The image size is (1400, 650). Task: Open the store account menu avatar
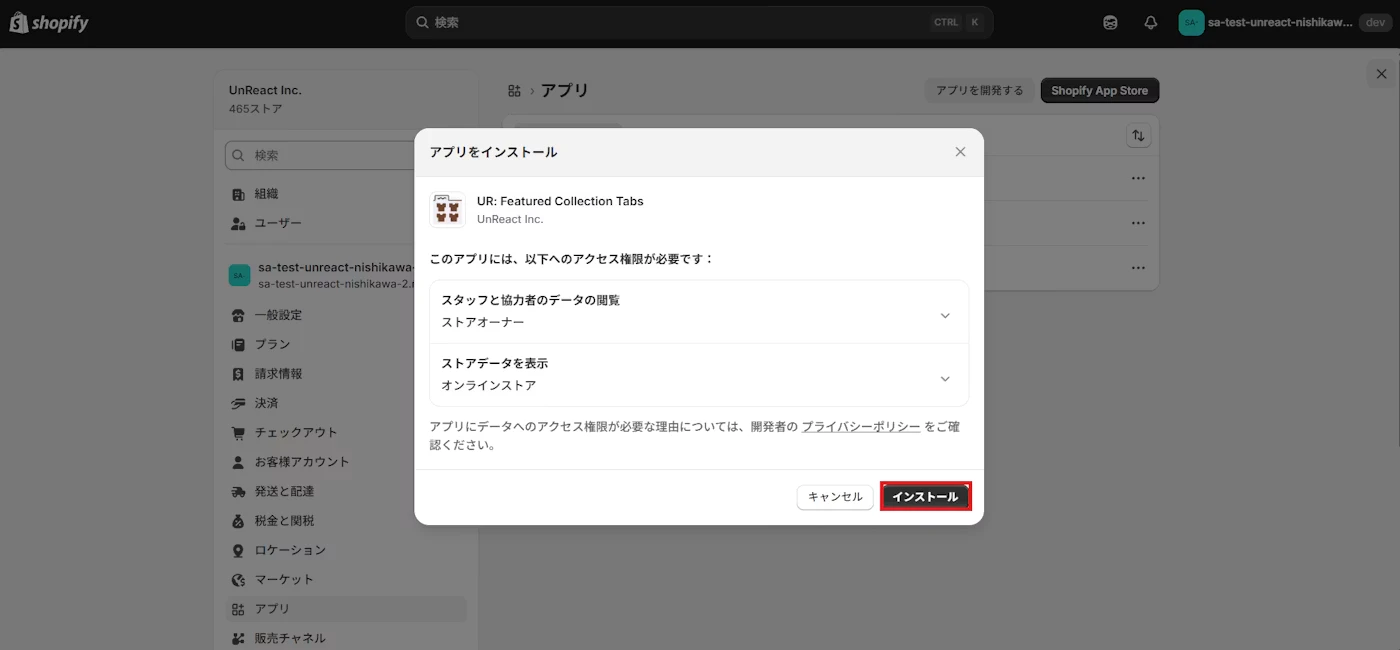click(1191, 22)
